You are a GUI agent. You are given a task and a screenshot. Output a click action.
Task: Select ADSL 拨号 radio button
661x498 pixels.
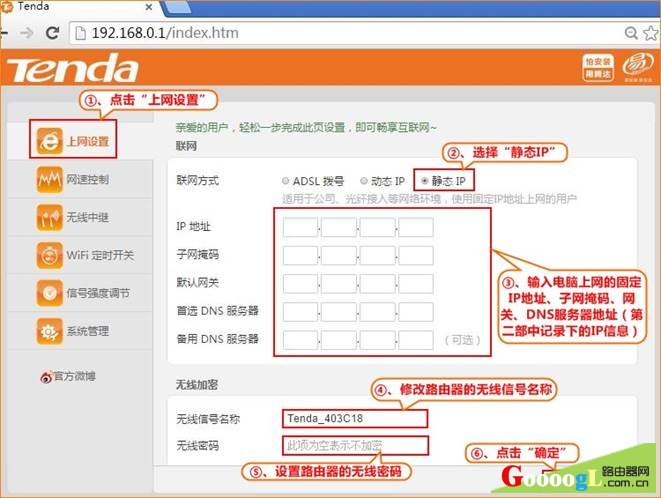click(285, 182)
